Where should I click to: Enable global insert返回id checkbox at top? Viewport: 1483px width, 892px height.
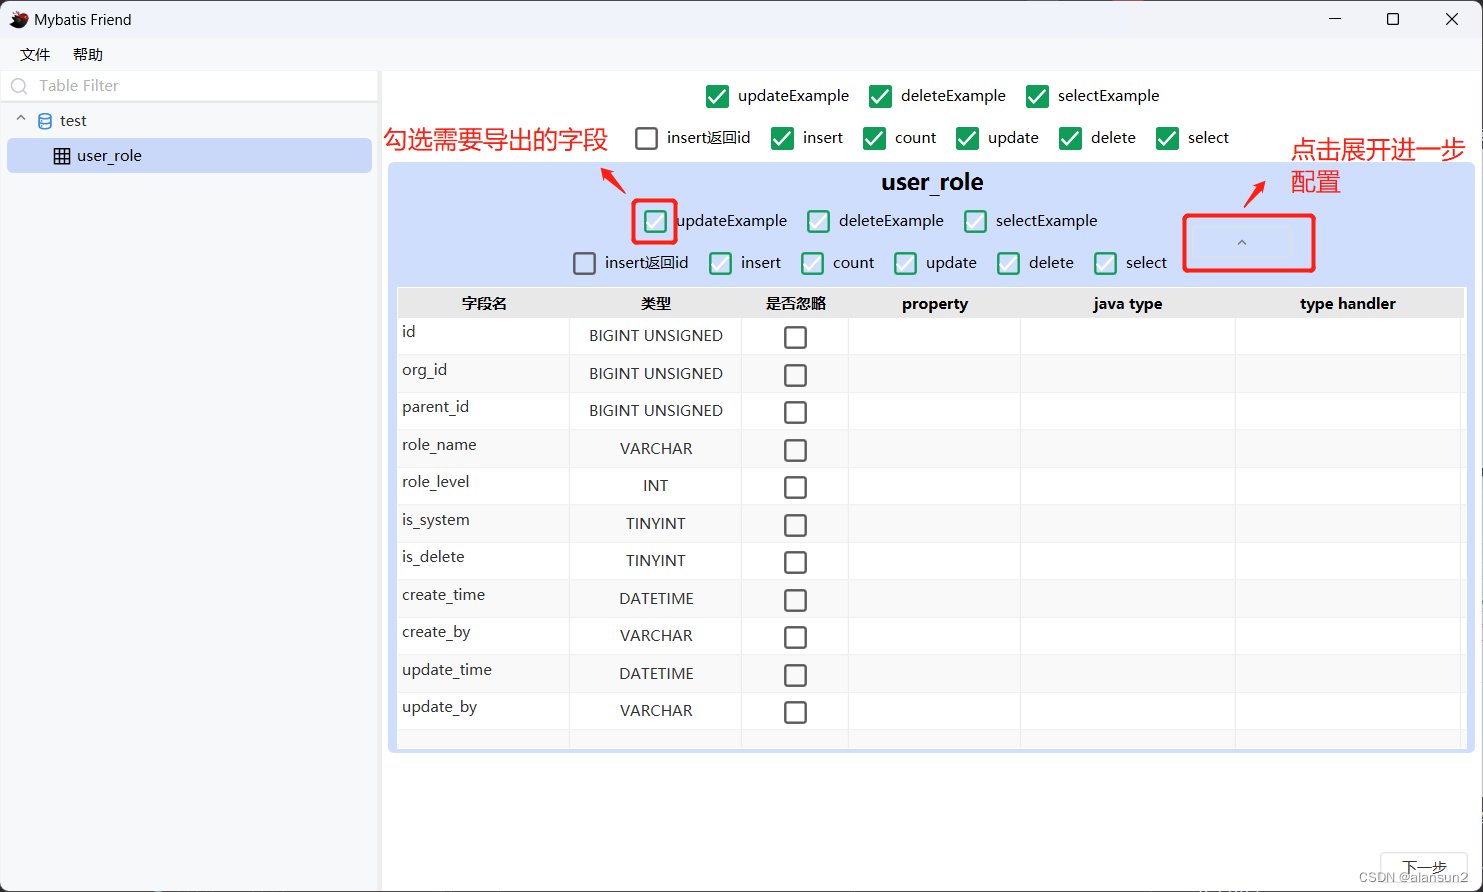pyautogui.click(x=647, y=138)
